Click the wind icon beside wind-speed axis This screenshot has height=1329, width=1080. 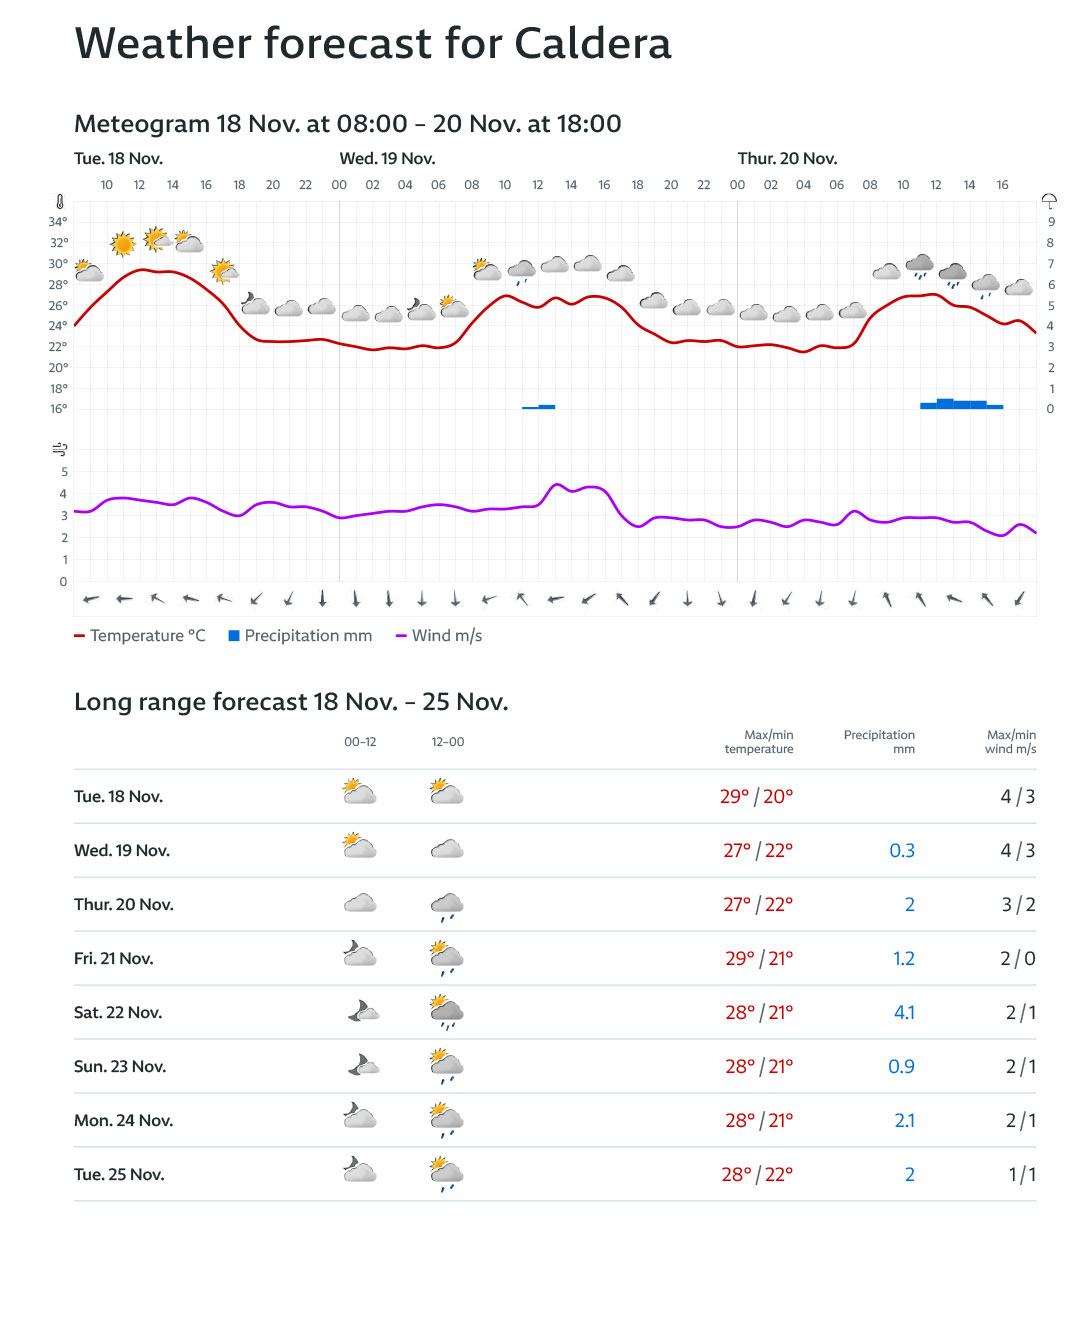(60, 449)
